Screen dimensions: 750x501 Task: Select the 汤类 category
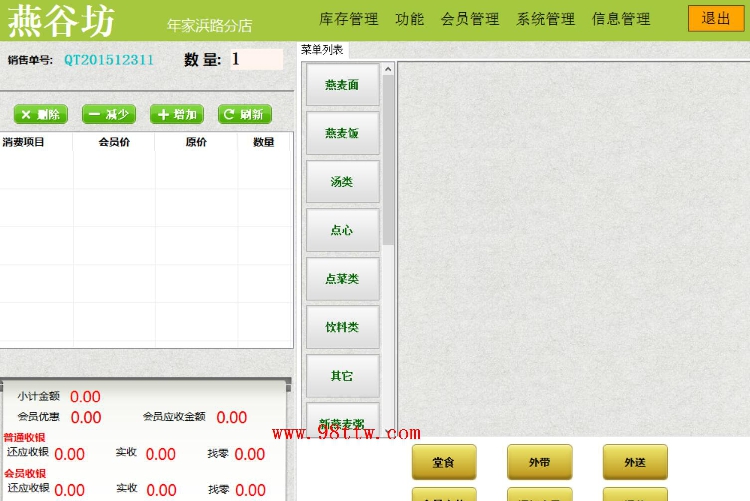(x=342, y=182)
